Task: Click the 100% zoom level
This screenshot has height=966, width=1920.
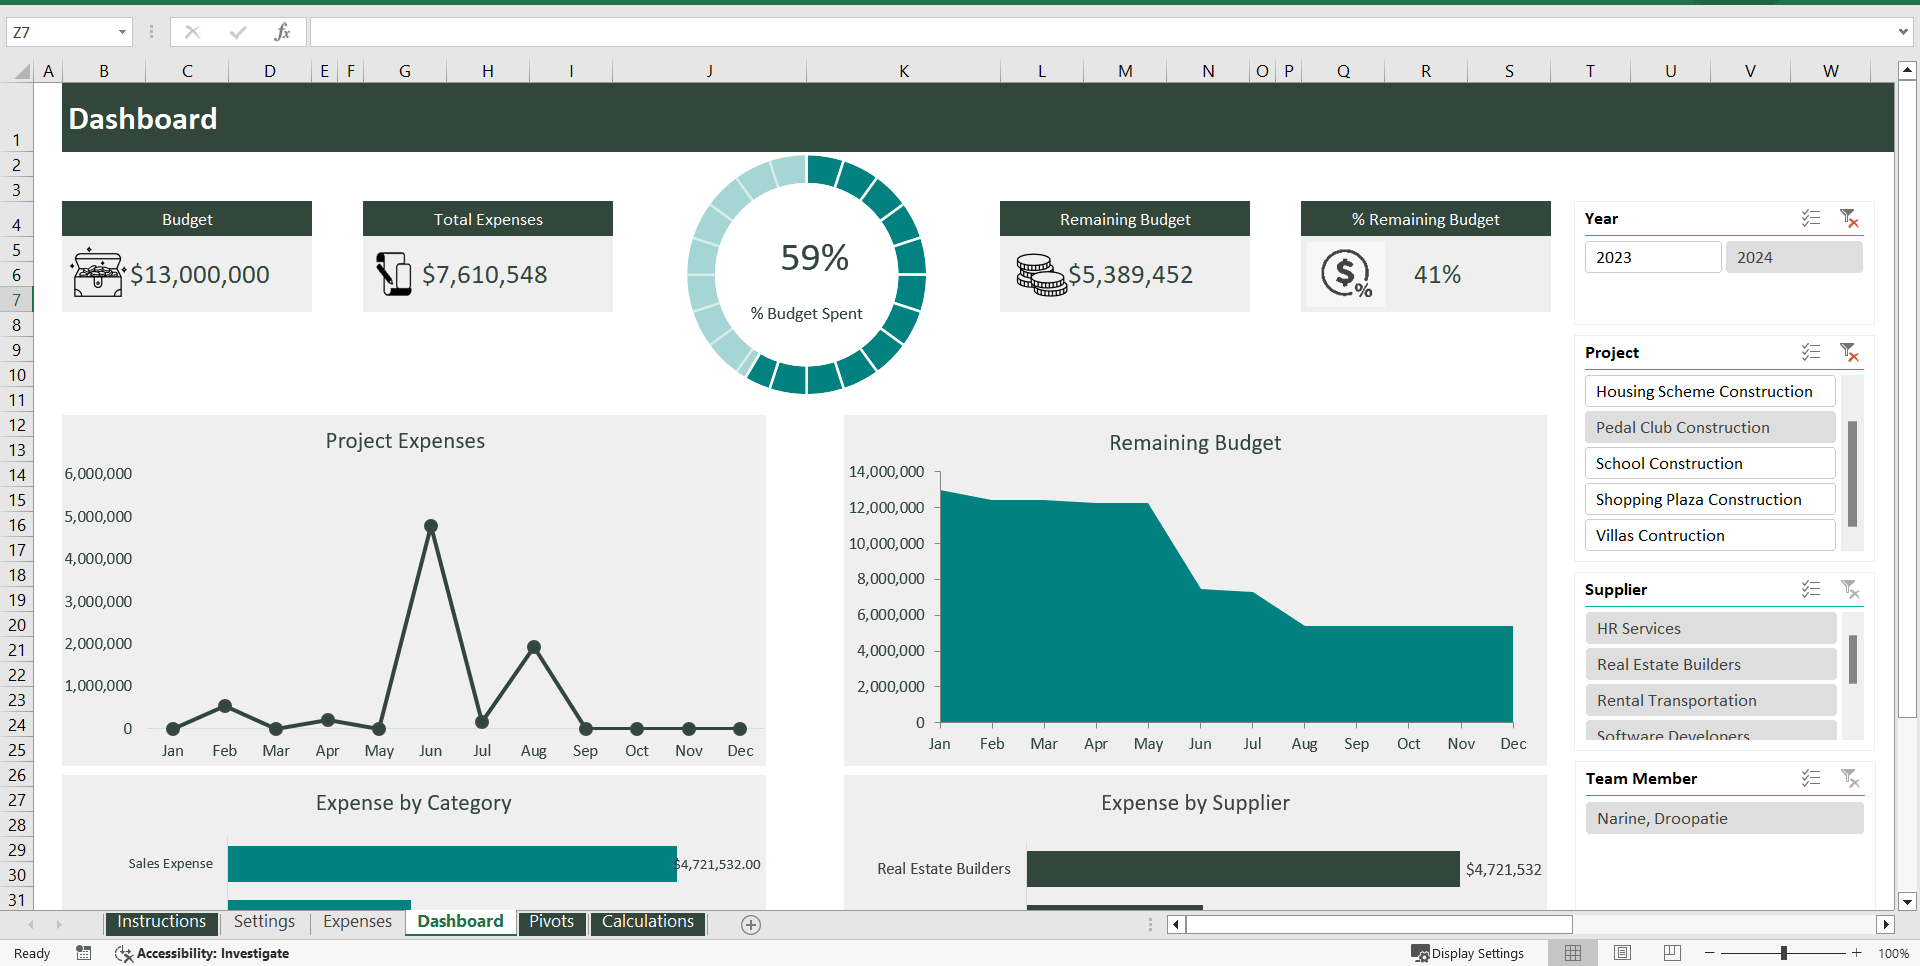Action: point(1893,954)
